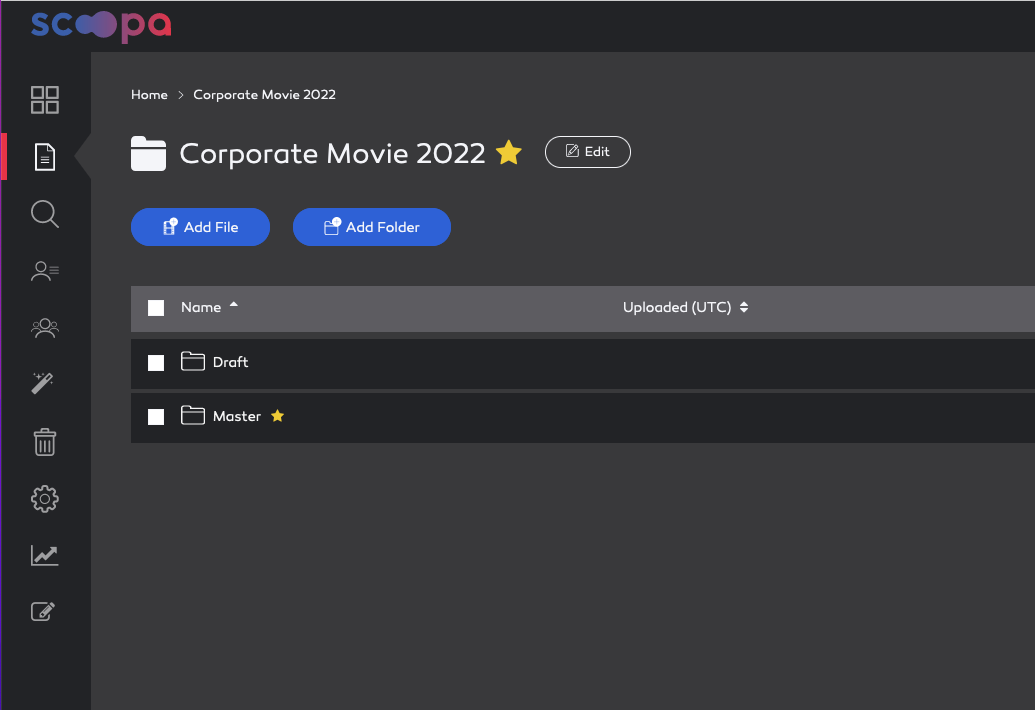Open the magic wand tool in sidebar
This screenshot has width=1035, height=710.
click(x=43, y=383)
